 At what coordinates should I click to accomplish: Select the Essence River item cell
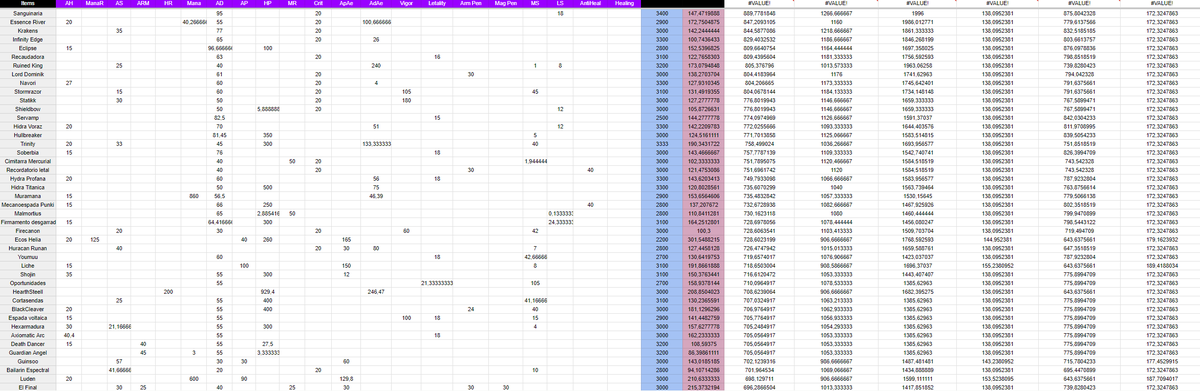click(28, 21)
